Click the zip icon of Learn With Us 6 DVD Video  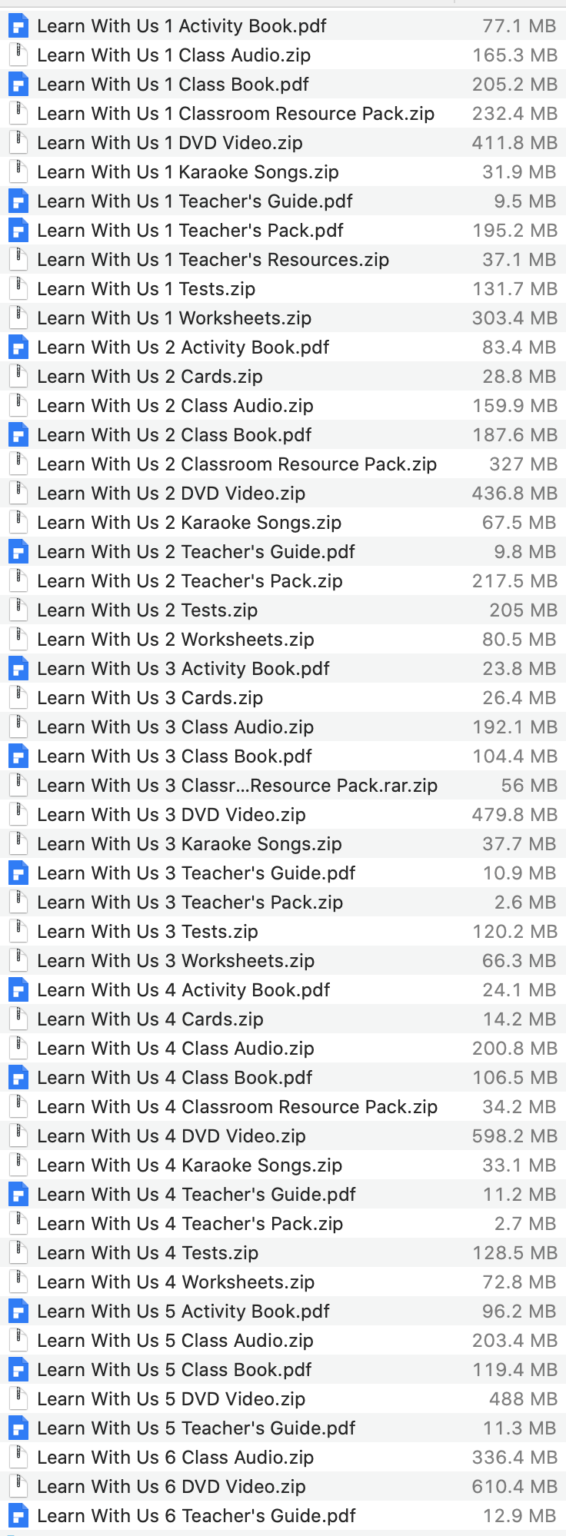(x=17, y=1486)
